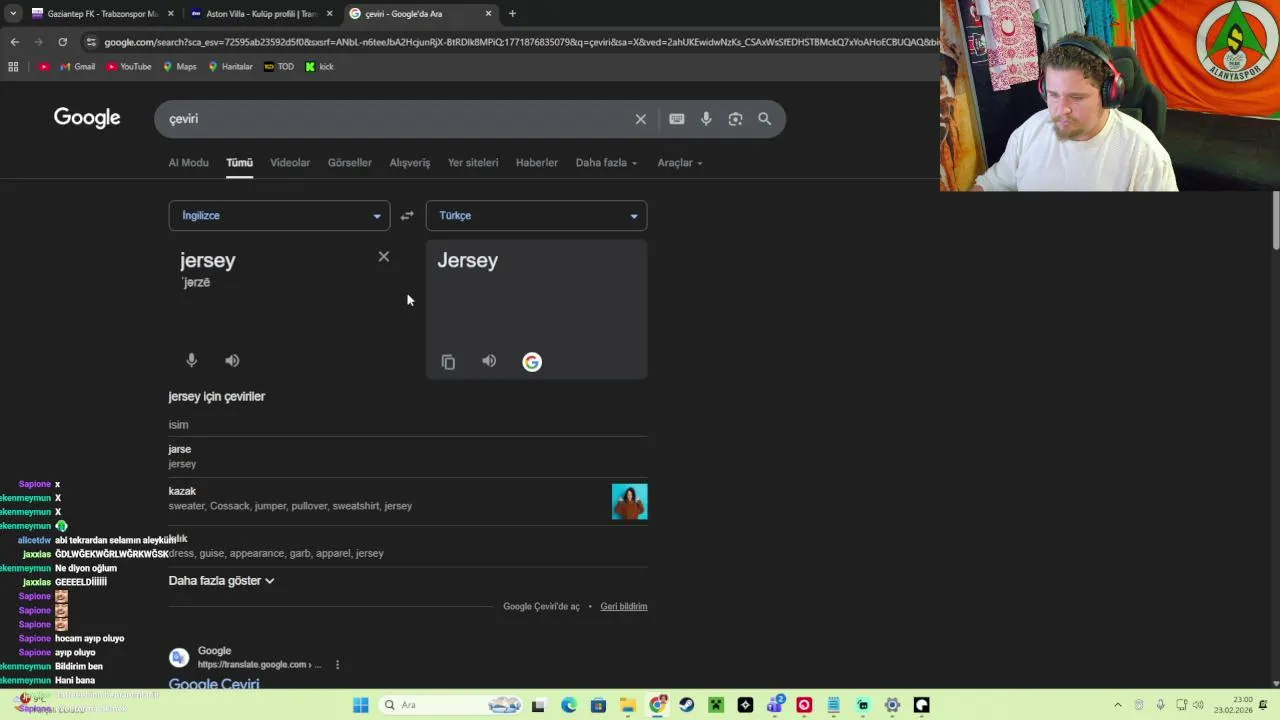Open options menu for translate.google.com result
The width and height of the screenshot is (1280, 720).
click(337, 665)
